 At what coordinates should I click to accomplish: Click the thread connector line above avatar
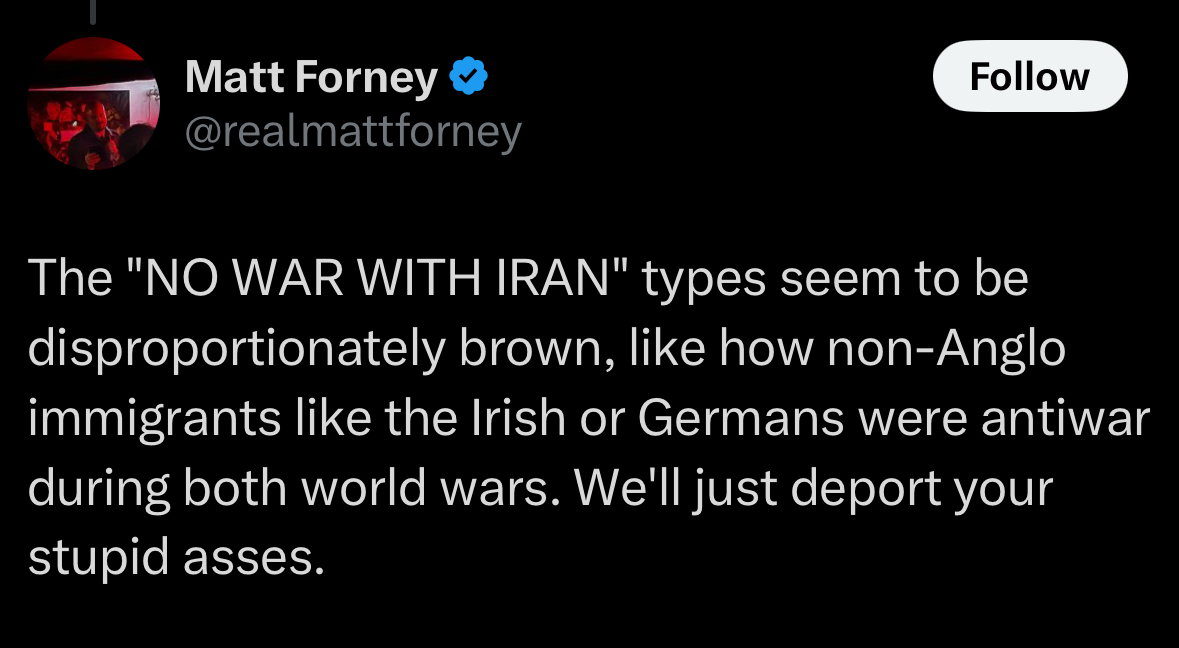pyautogui.click(x=92, y=11)
